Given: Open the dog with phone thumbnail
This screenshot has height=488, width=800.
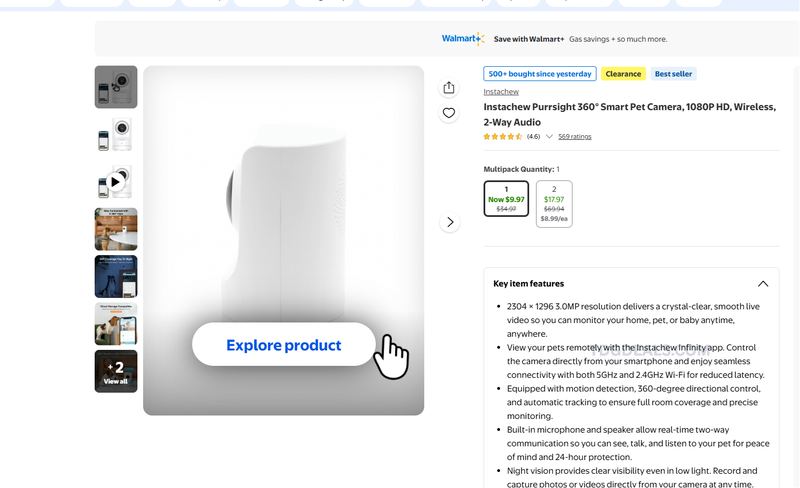Looking at the screenshot, I should 116,324.
